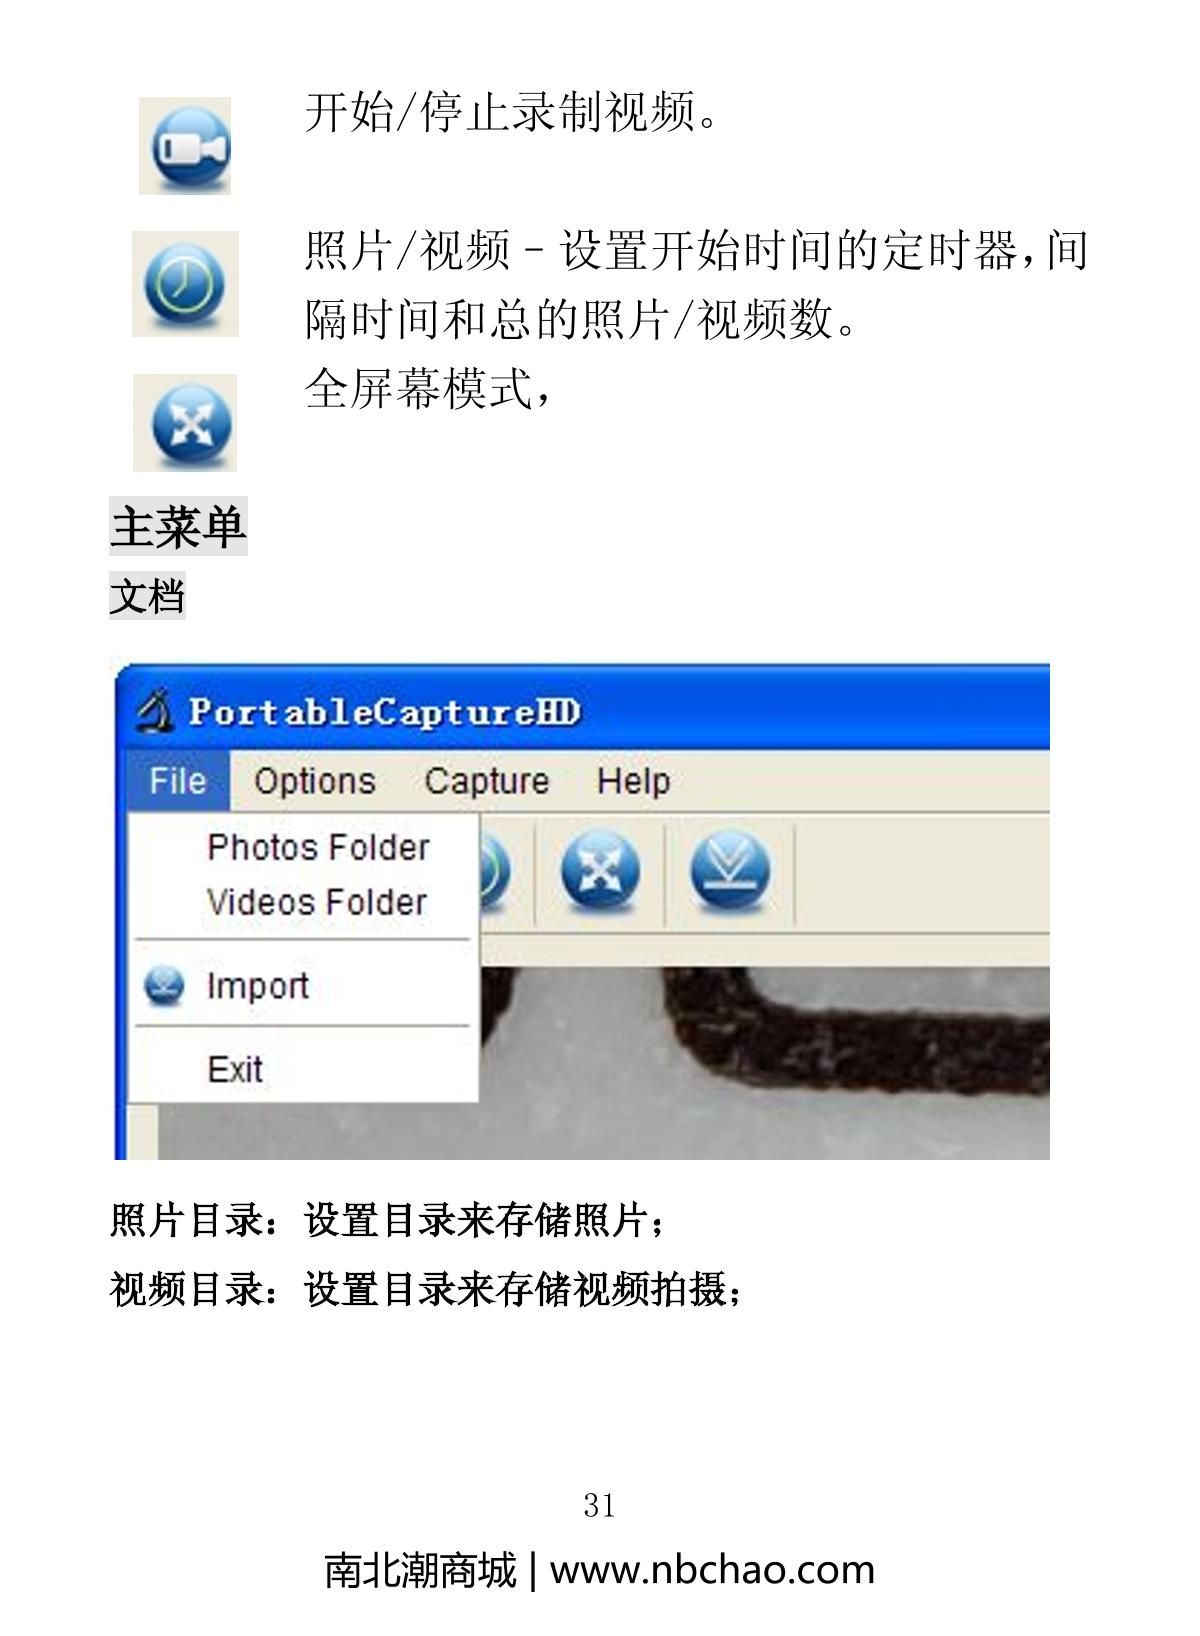This screenshot has height=1636, width=1200.
Task: Open the Options menu
Action: [315, 781]
